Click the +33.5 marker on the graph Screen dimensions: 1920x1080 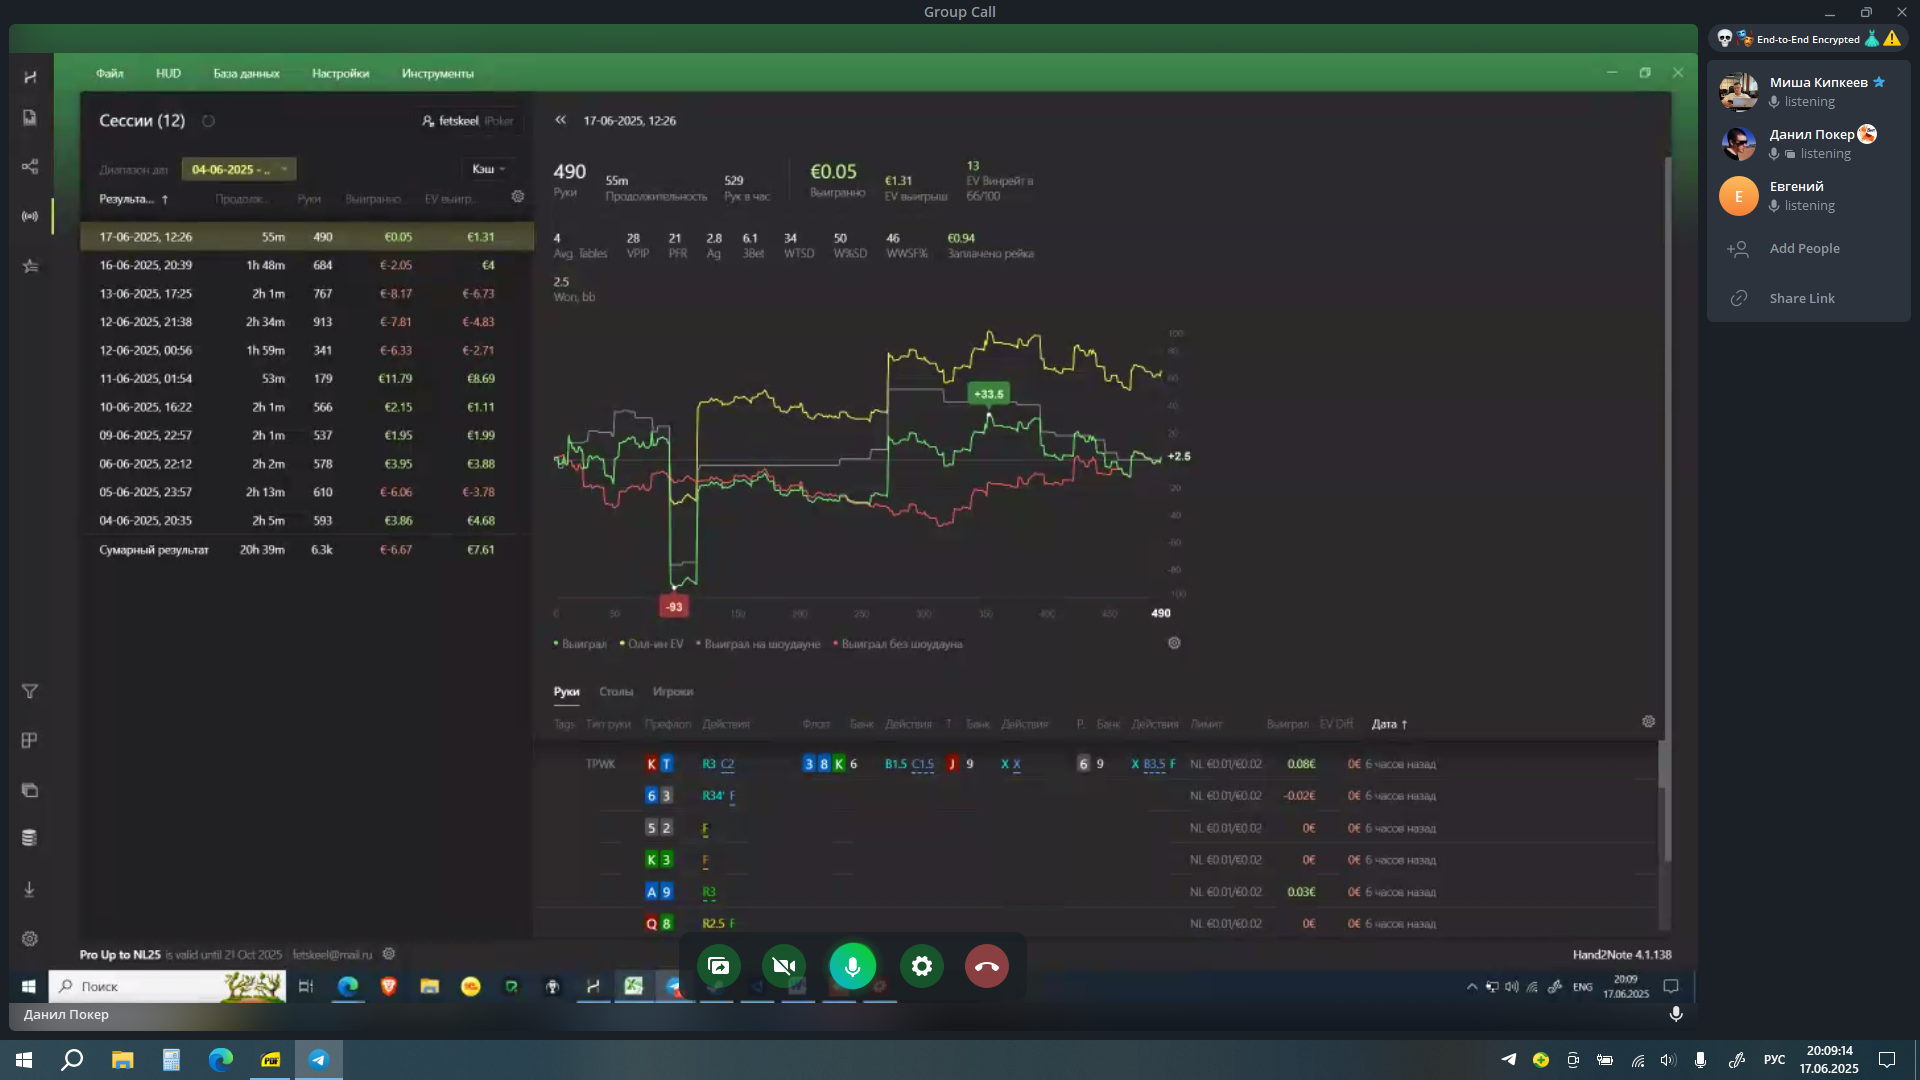988,394
